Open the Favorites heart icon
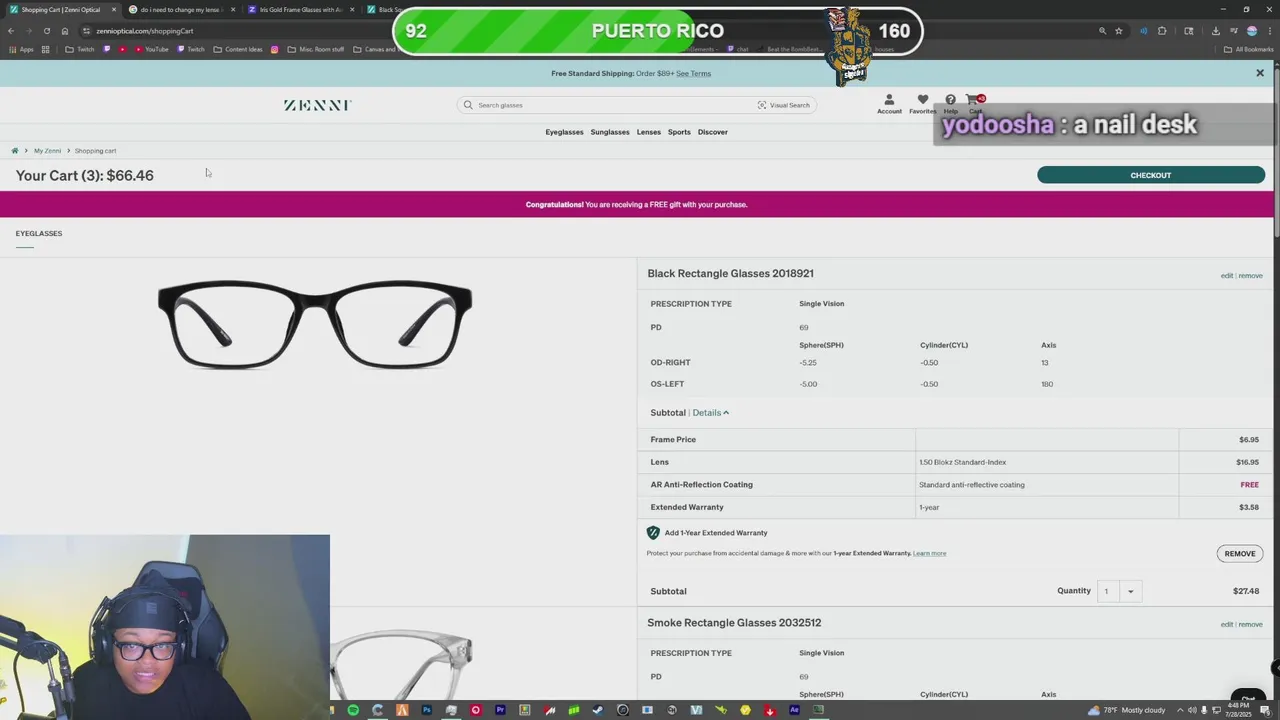1280x720 pixels. point(922,100)
